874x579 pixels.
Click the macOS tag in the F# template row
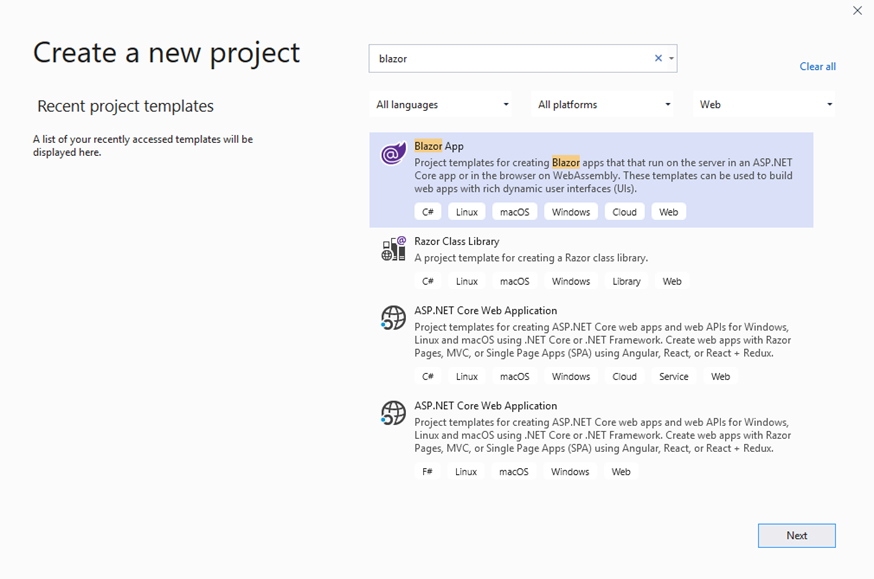(513, 472)
